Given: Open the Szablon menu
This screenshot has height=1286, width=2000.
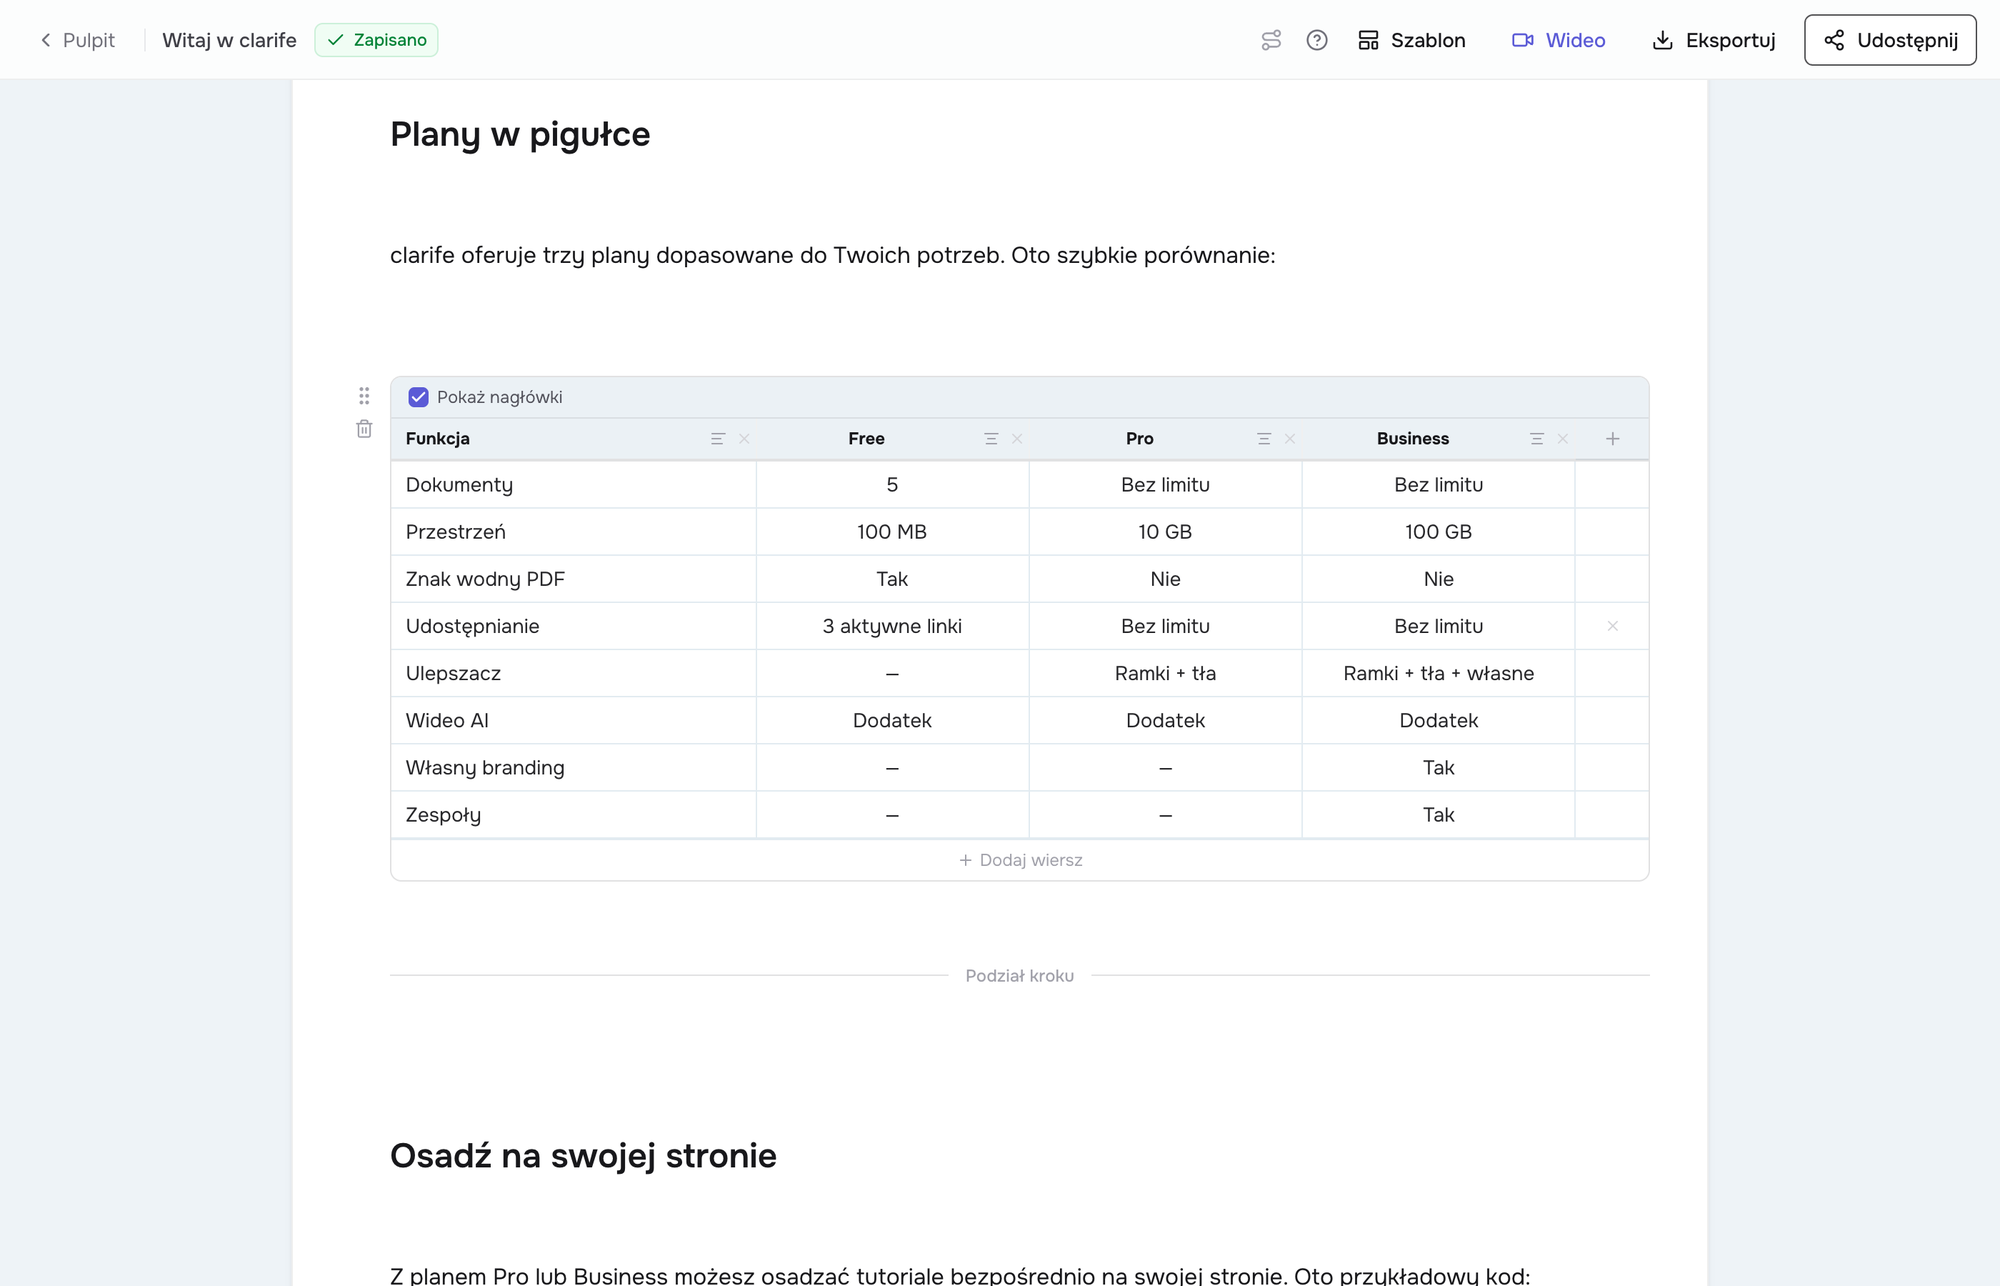Looking at the screenshot, I should 1411,40.
